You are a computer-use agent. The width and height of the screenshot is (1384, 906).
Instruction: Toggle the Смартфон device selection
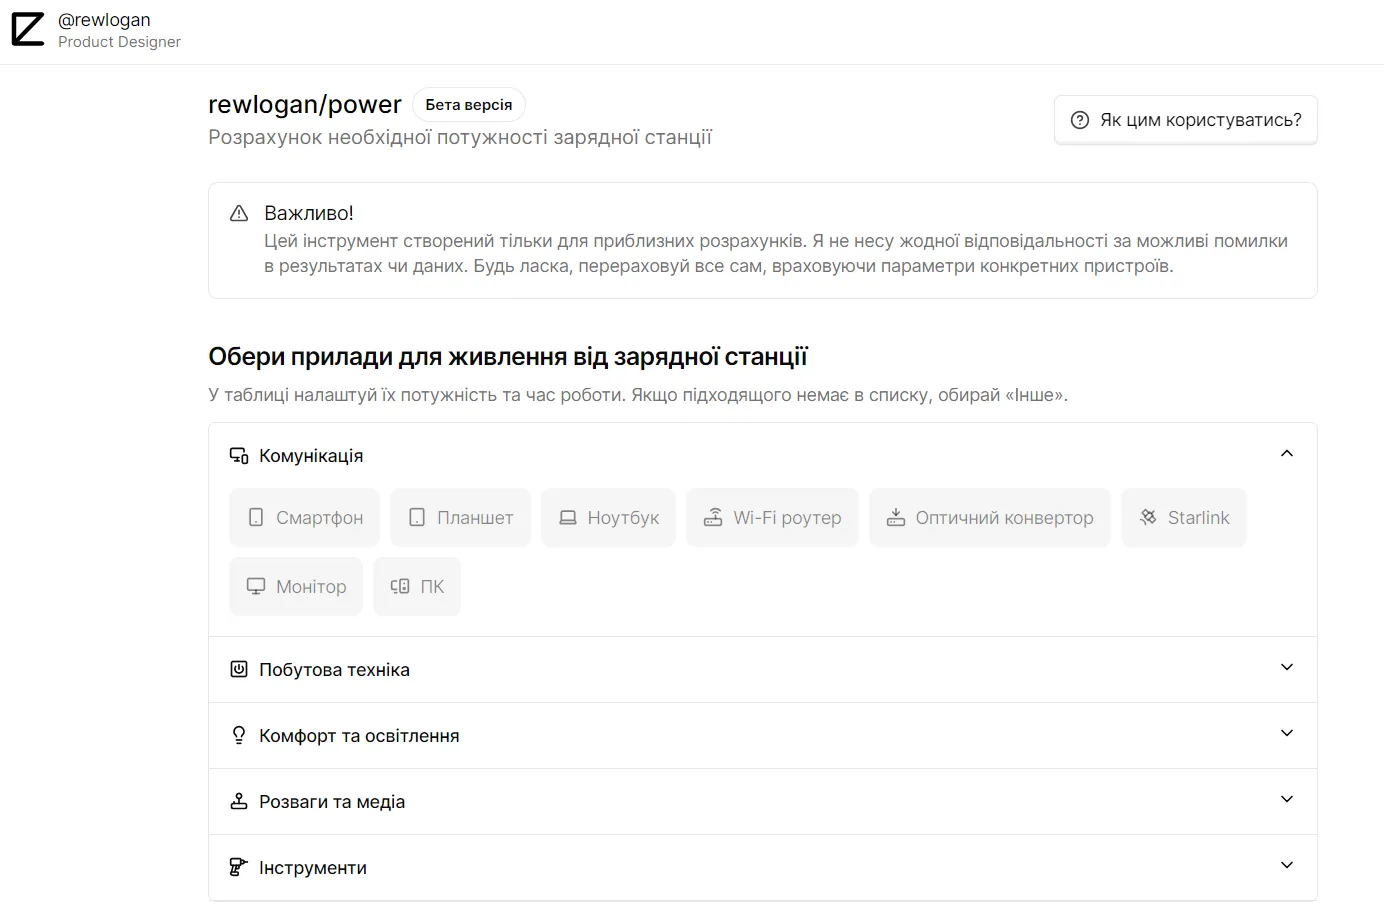[304, 517]
